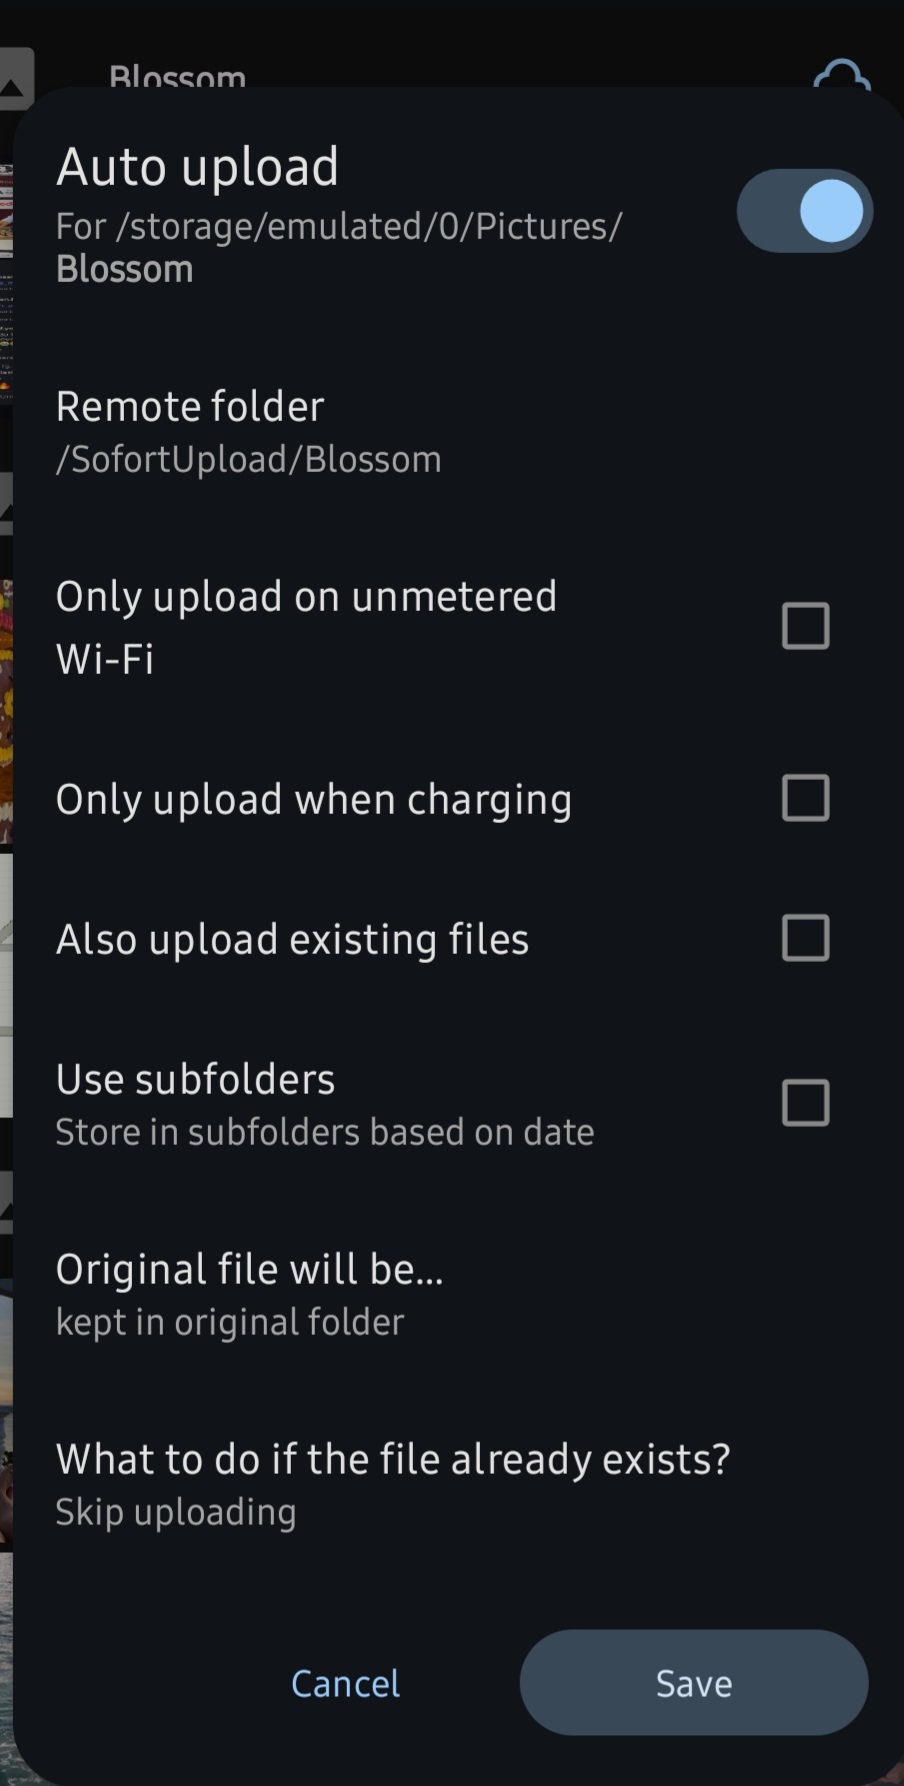Tap the Auto upload heading
This screenshot has width=904, height=1786.
pyautogui.click(x=197, y=167)
